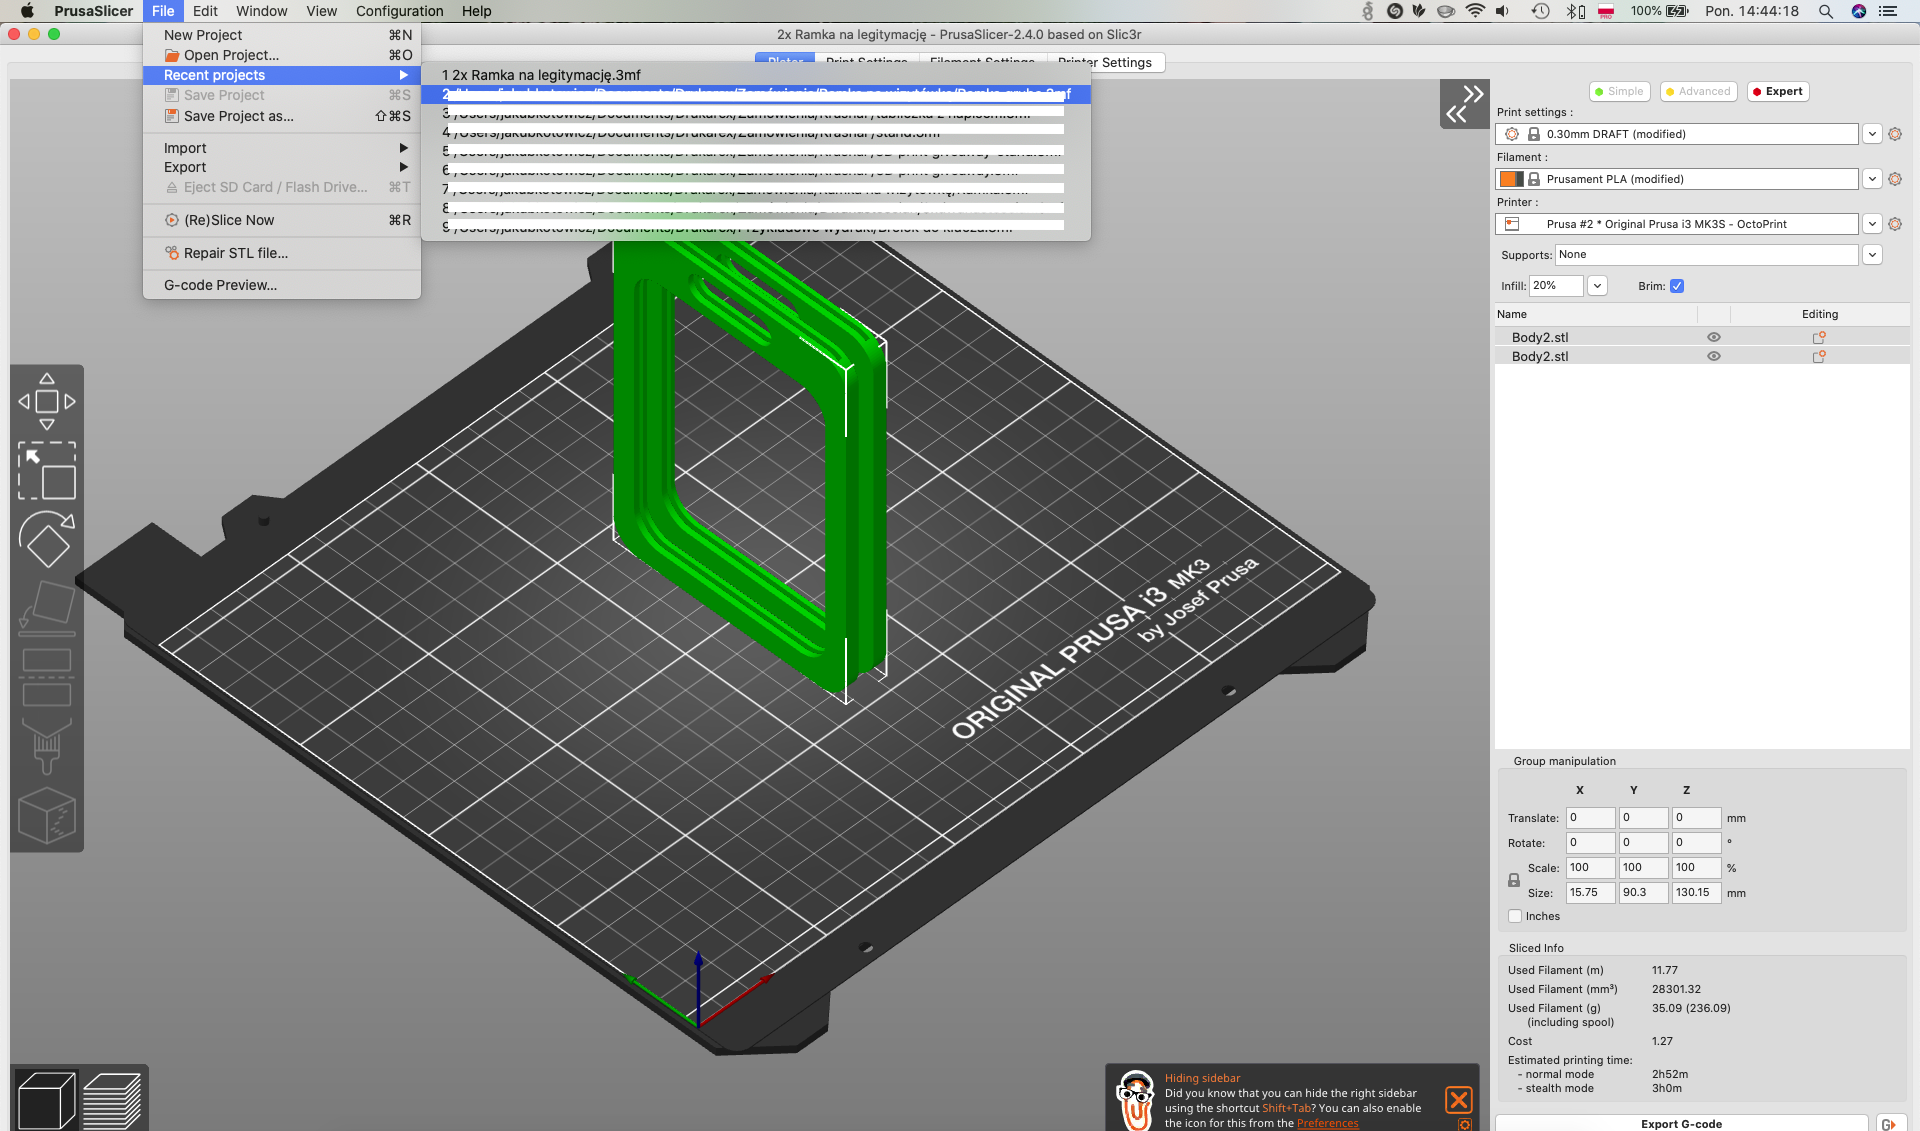This screenshot has height=1131, width=1920.
Task: Switch to Expert mode
Action: [x=1777, y=91]
